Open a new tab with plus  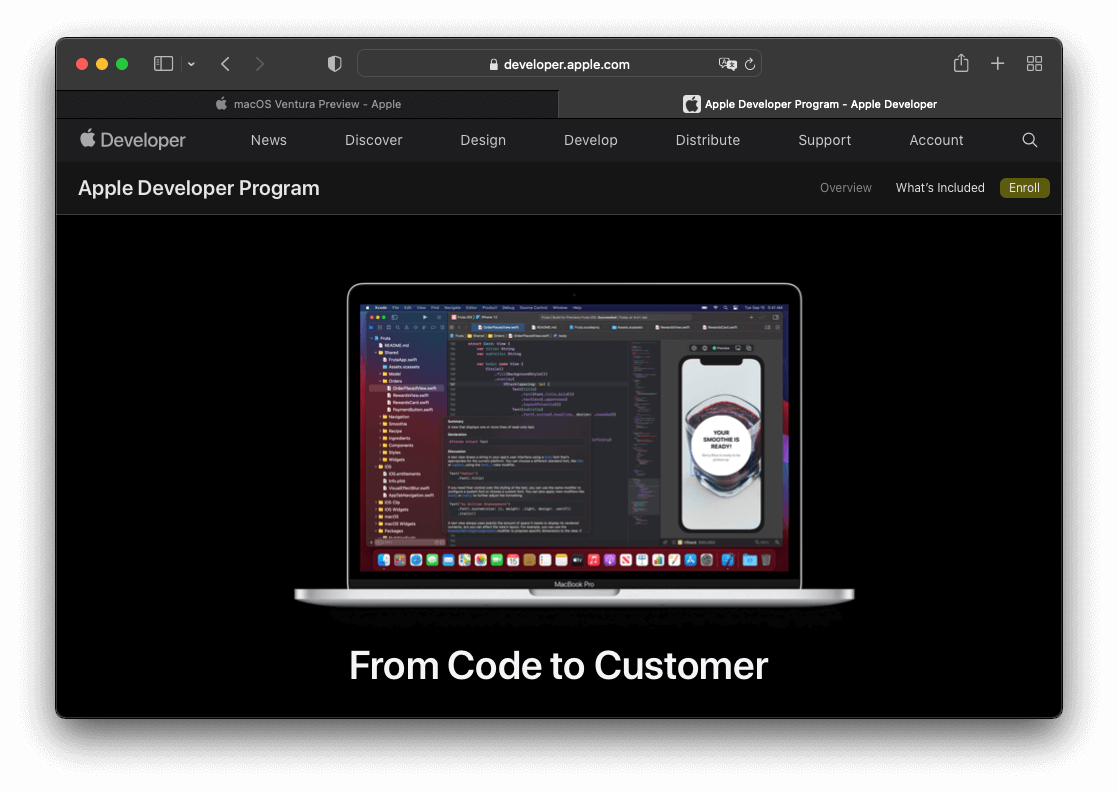998,64
